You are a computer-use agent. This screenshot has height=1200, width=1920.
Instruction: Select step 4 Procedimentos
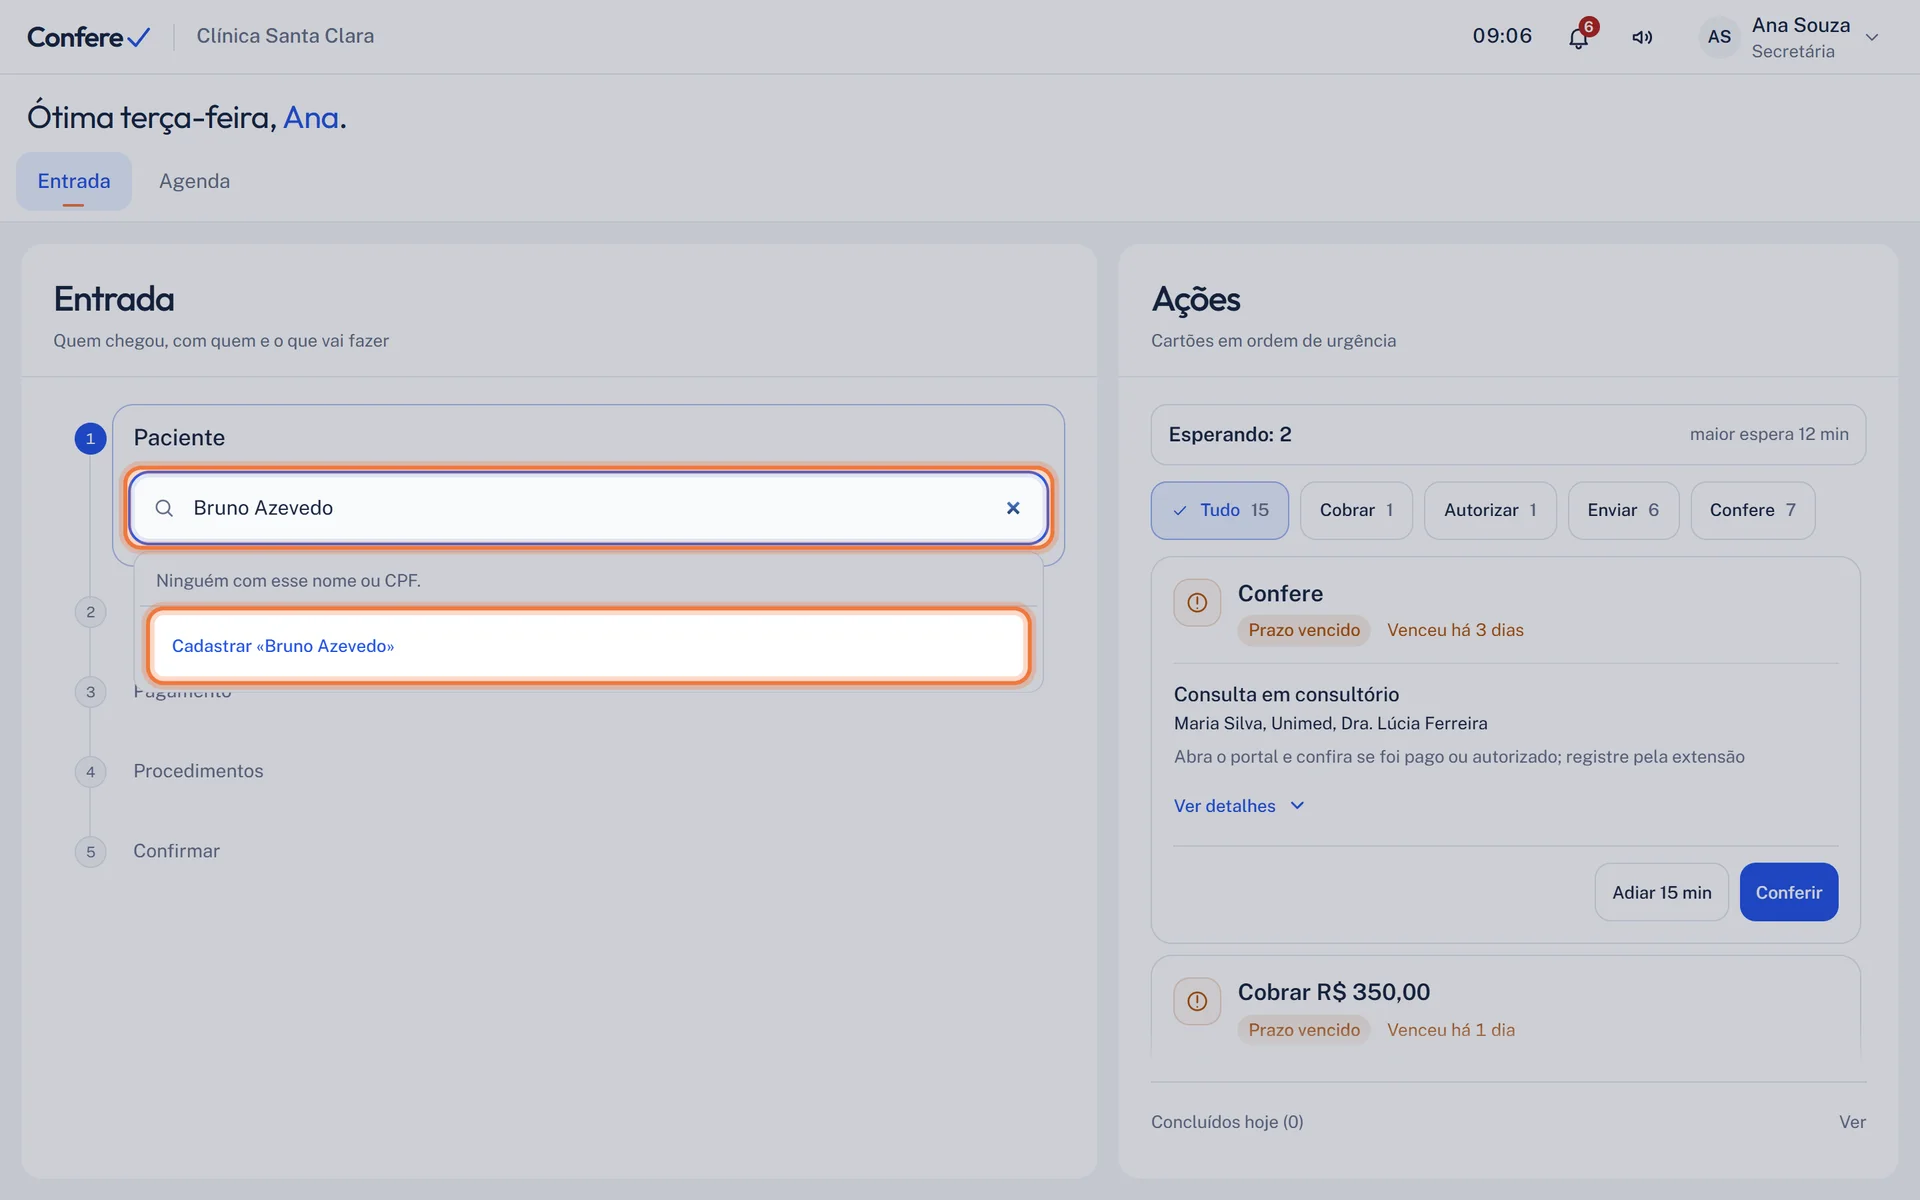[198, 771]
